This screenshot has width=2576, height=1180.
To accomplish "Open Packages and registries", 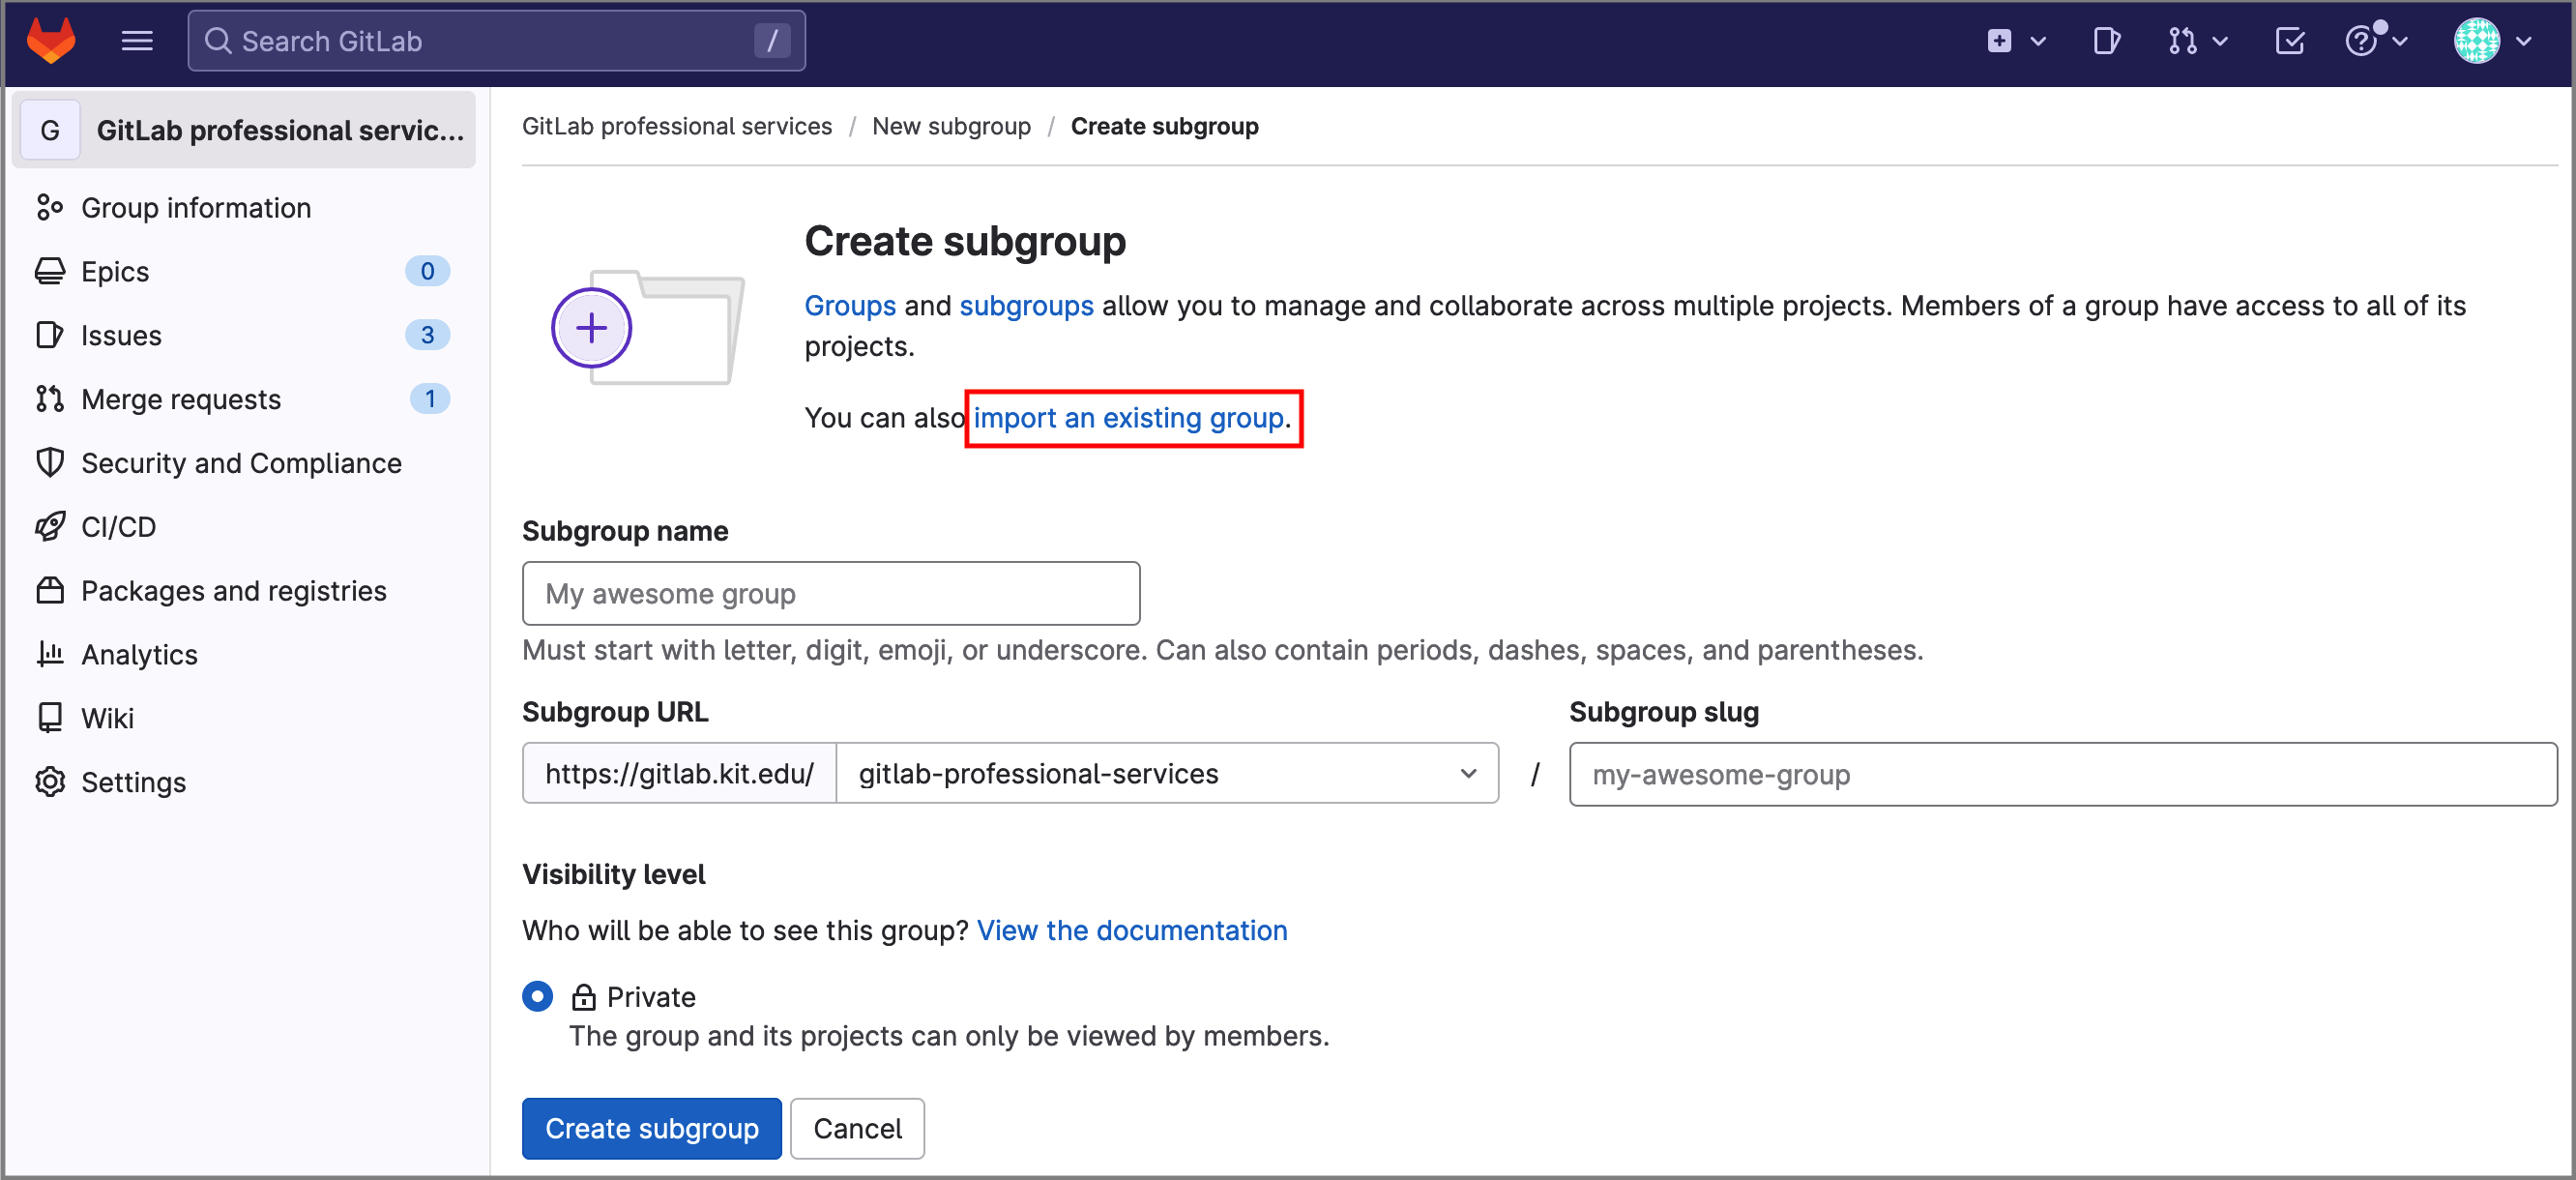I will (x=235, y=590).
